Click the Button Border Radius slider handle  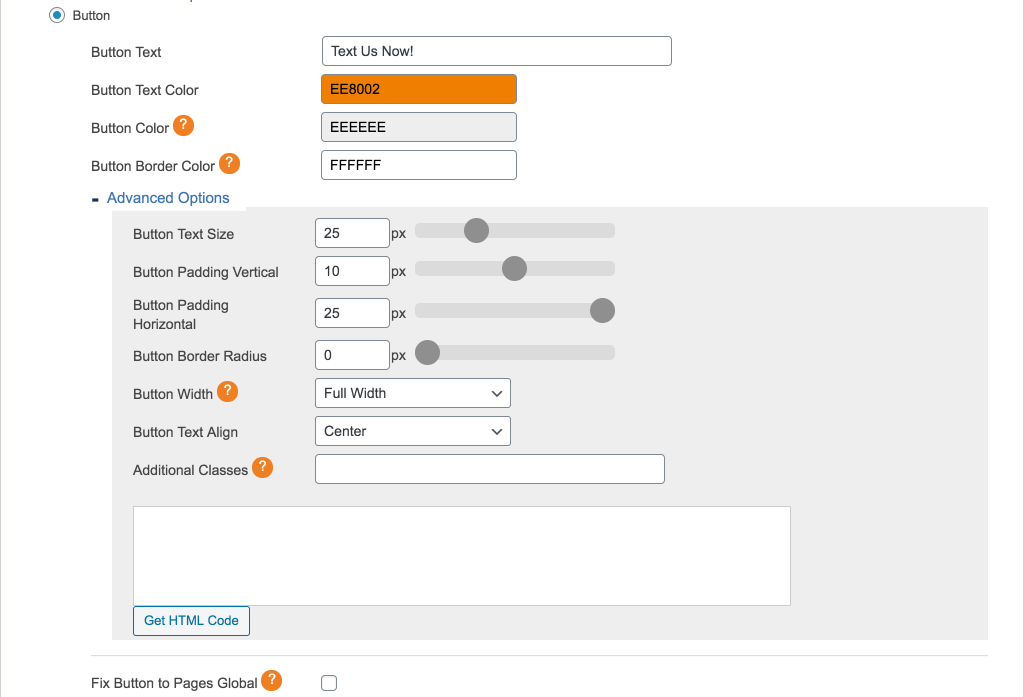coord(427,353)
